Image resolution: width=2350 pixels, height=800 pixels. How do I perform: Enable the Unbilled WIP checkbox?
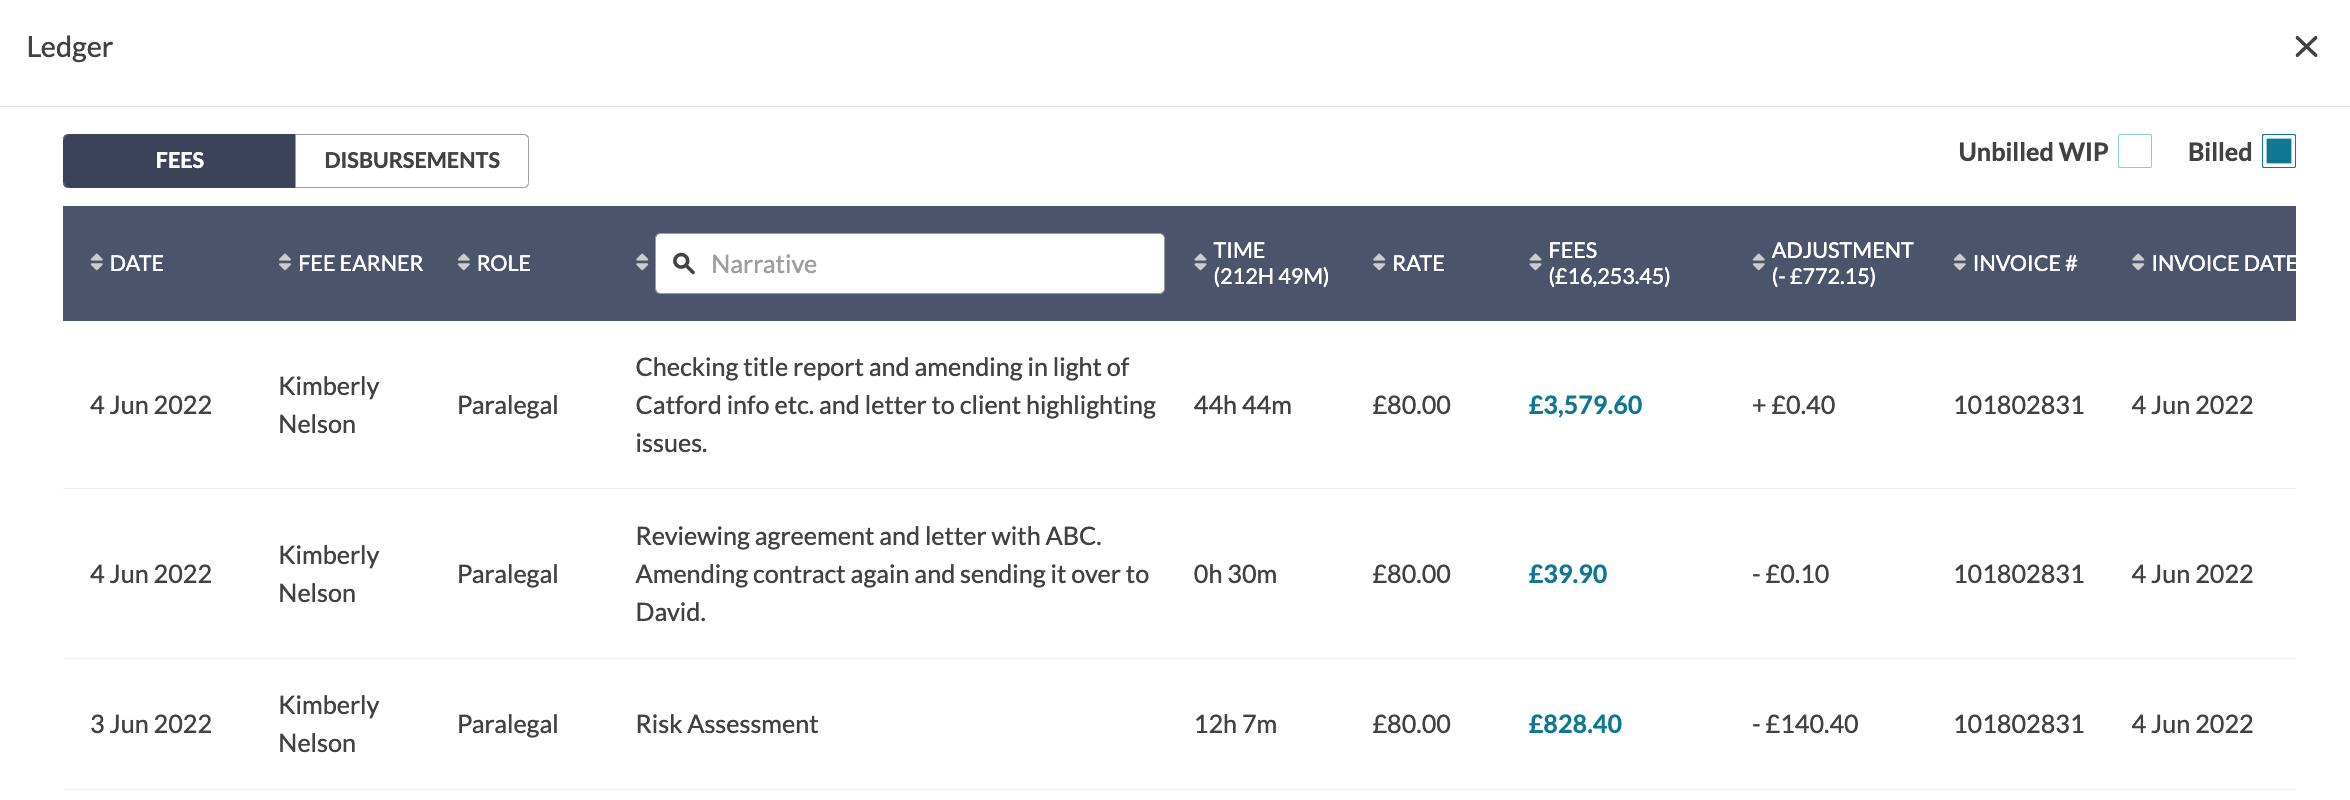2135,152
